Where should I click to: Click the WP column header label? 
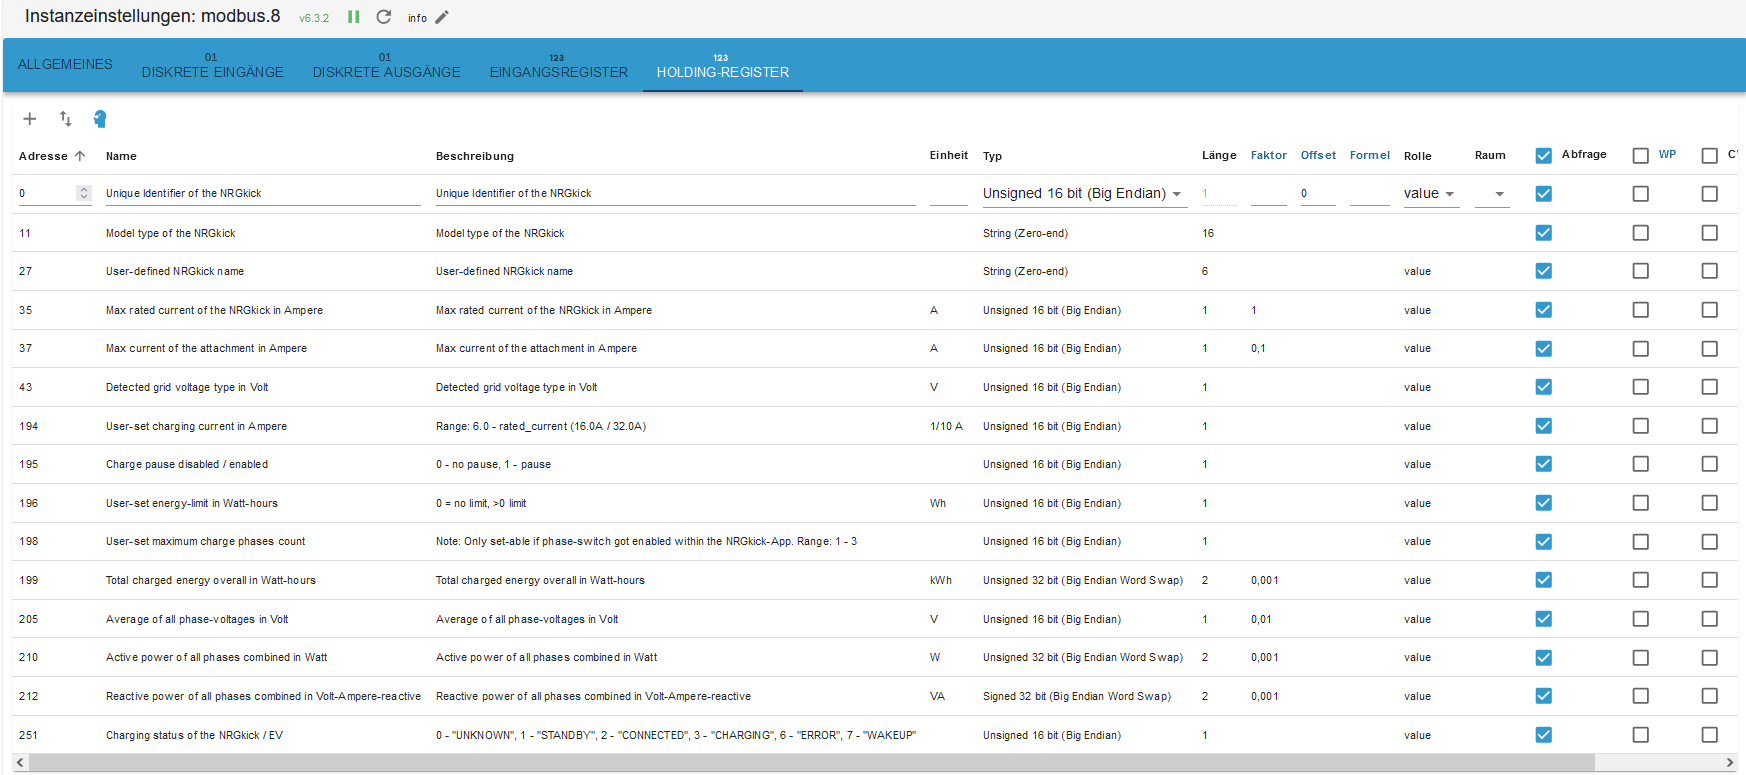coord(1667,154)
